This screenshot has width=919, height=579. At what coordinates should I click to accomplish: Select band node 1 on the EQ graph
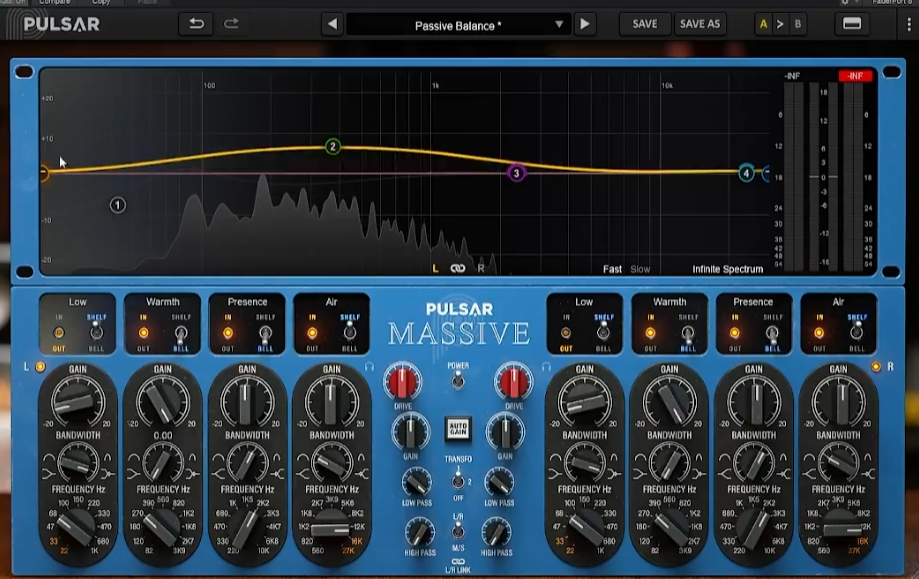click(x=117, y=205)
